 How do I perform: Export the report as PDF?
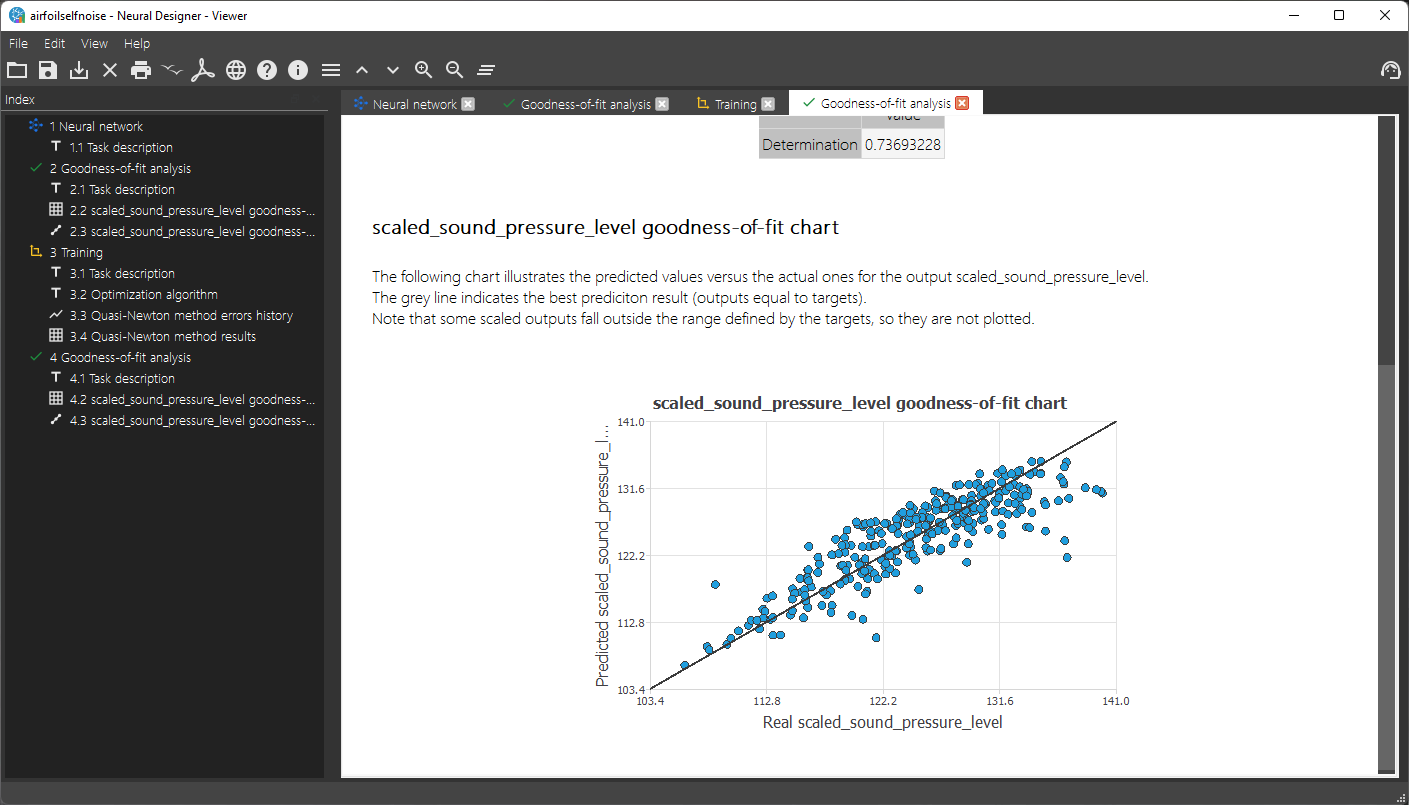point(203,69)
